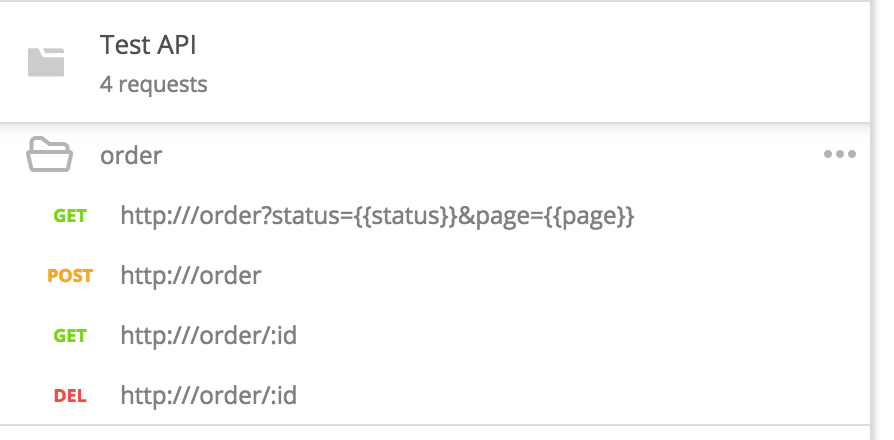
Task: Open the POST http:///order request
Action: [x=191, y=276]
